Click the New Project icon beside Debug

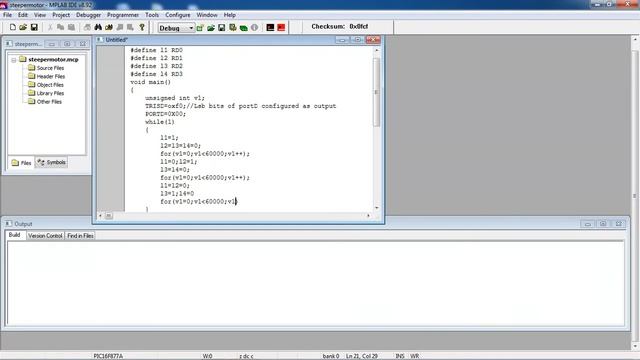[200, 28]
